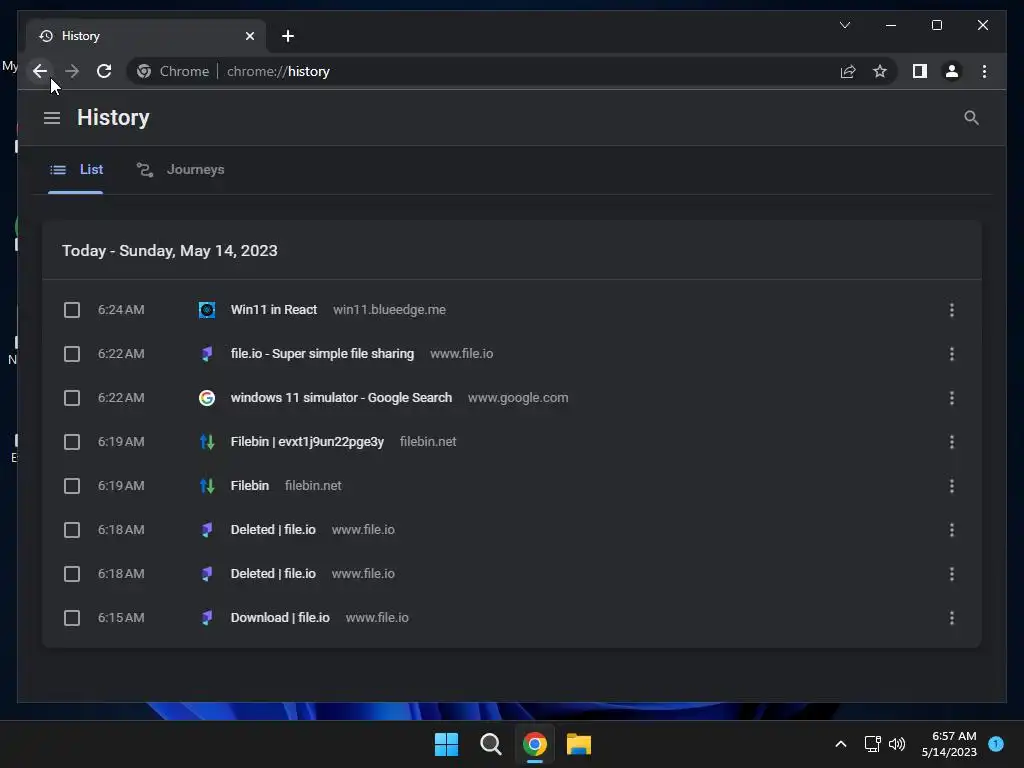The image size is (1024, 768).
Task: Open the Chrome profile icon
Action: click(952, 71)
